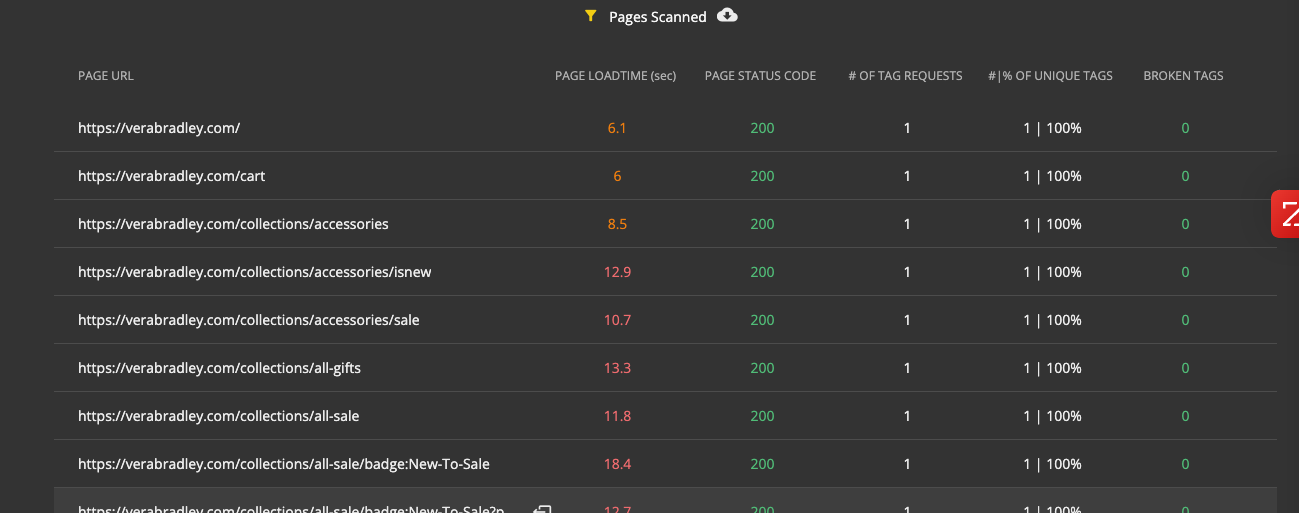Select the collections/all-gifts URL
Screen dimensions: 1299x513
coord(219,368)
